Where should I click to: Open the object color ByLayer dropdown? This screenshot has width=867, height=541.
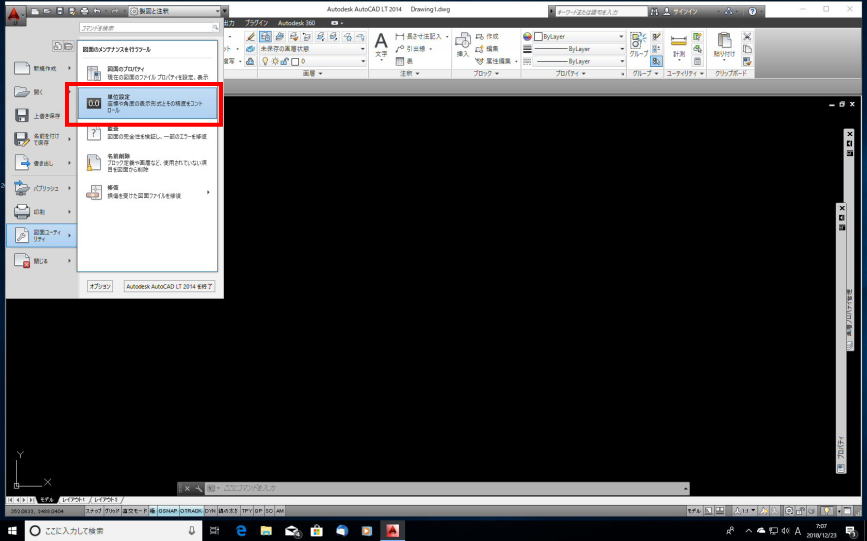point(578,37)
